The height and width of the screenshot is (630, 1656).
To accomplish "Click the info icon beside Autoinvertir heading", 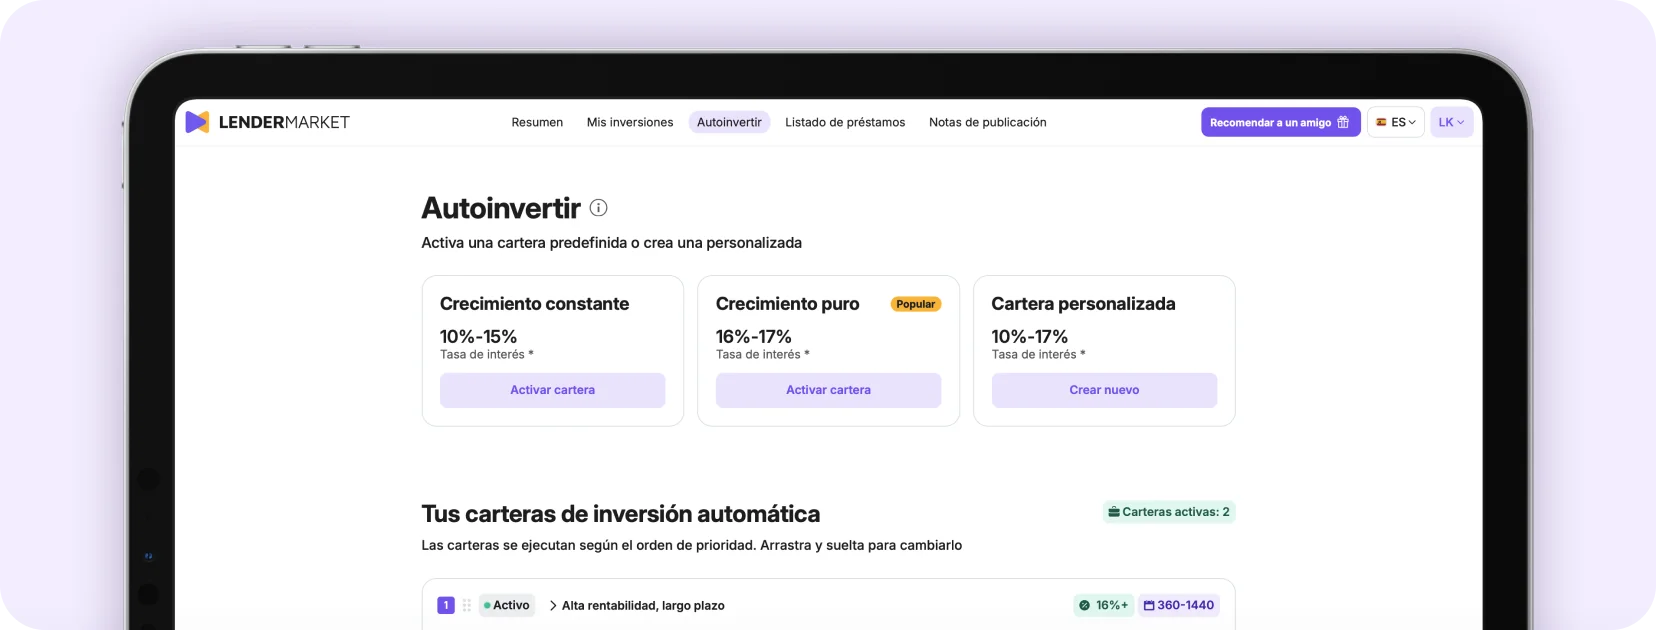I will click(598, 208).
